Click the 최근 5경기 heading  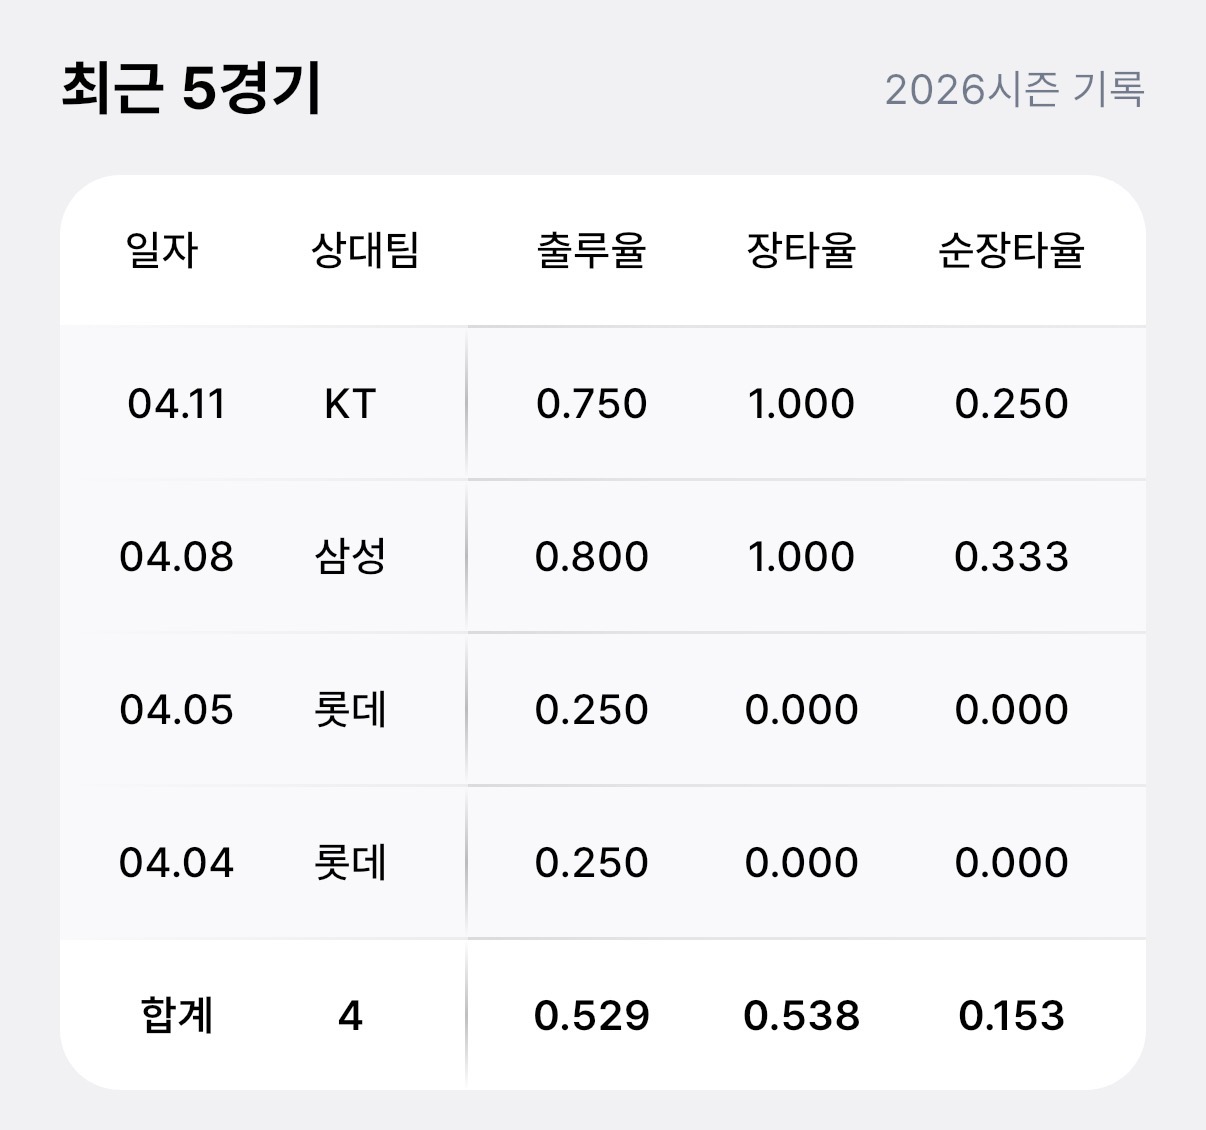pos(192,88)
